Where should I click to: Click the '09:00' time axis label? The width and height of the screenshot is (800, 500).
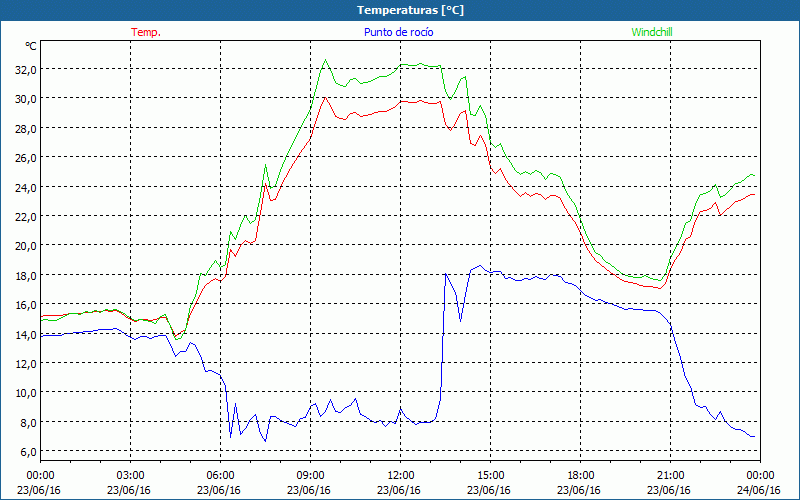tap(310, 476)
